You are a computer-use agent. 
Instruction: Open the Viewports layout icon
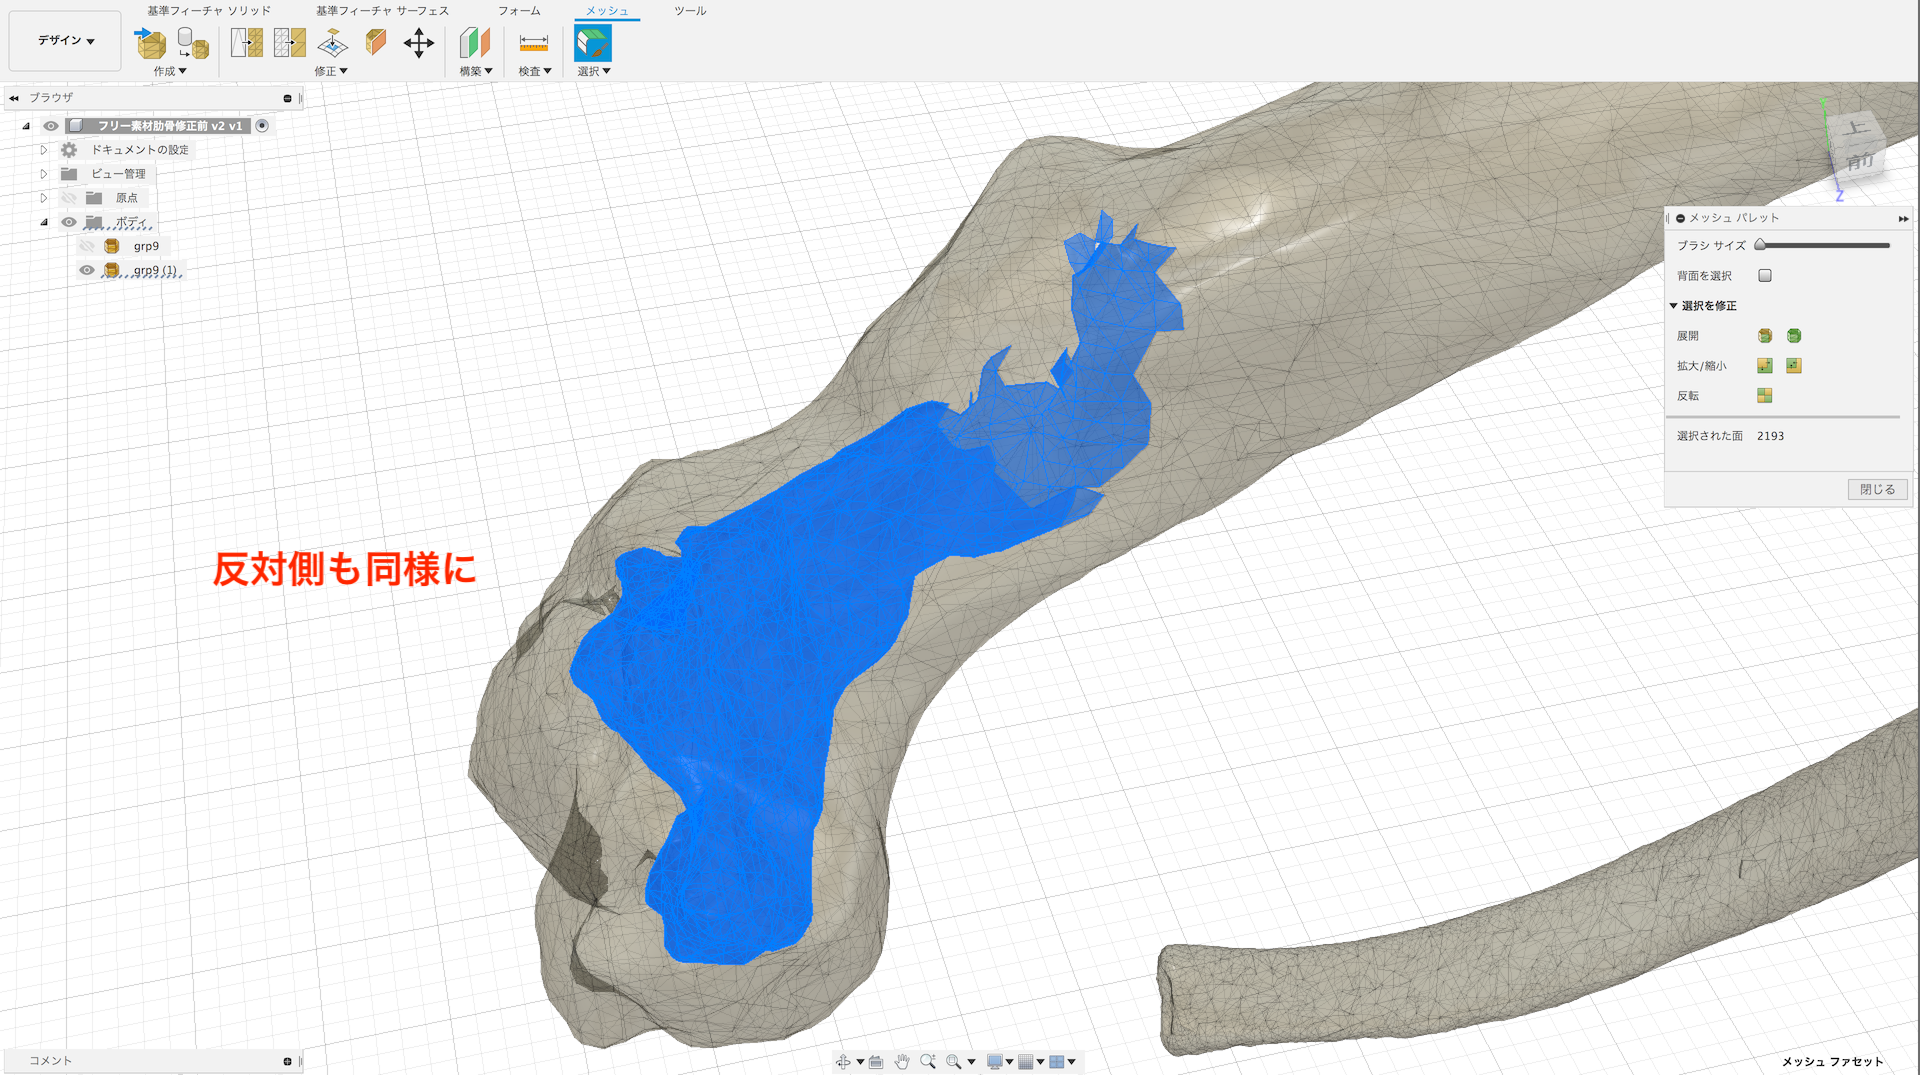coord(1057,1062)
